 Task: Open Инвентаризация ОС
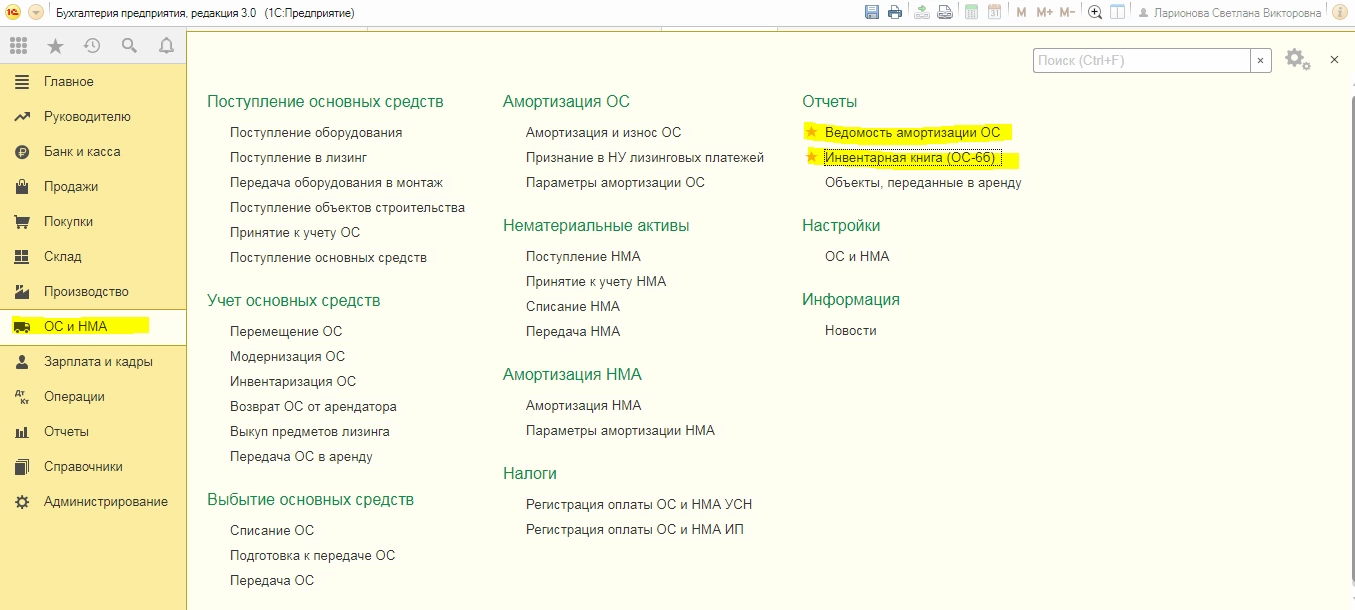click(x=293, y=381)
